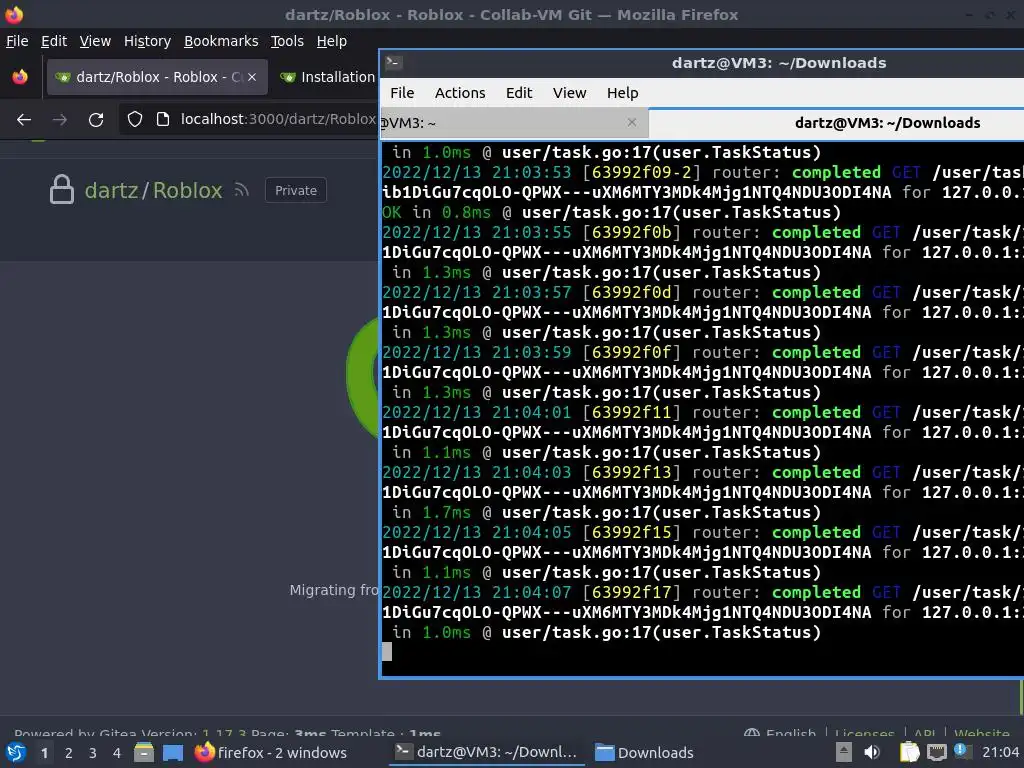1024x768 pixels.
Task: Open Firefox History menu
Action: [x=147, y=41]
